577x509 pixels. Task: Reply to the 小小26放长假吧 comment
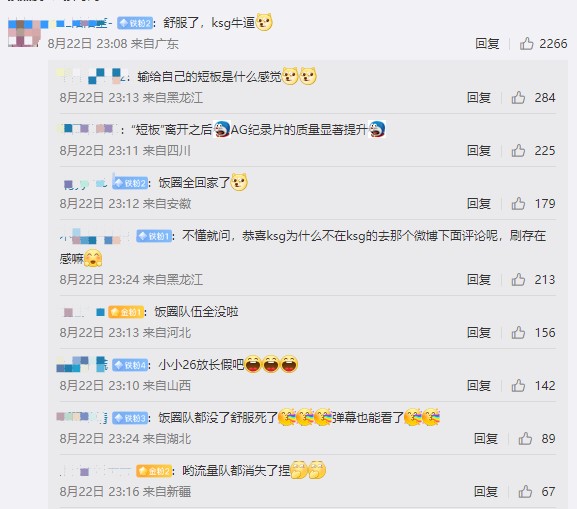479,386
